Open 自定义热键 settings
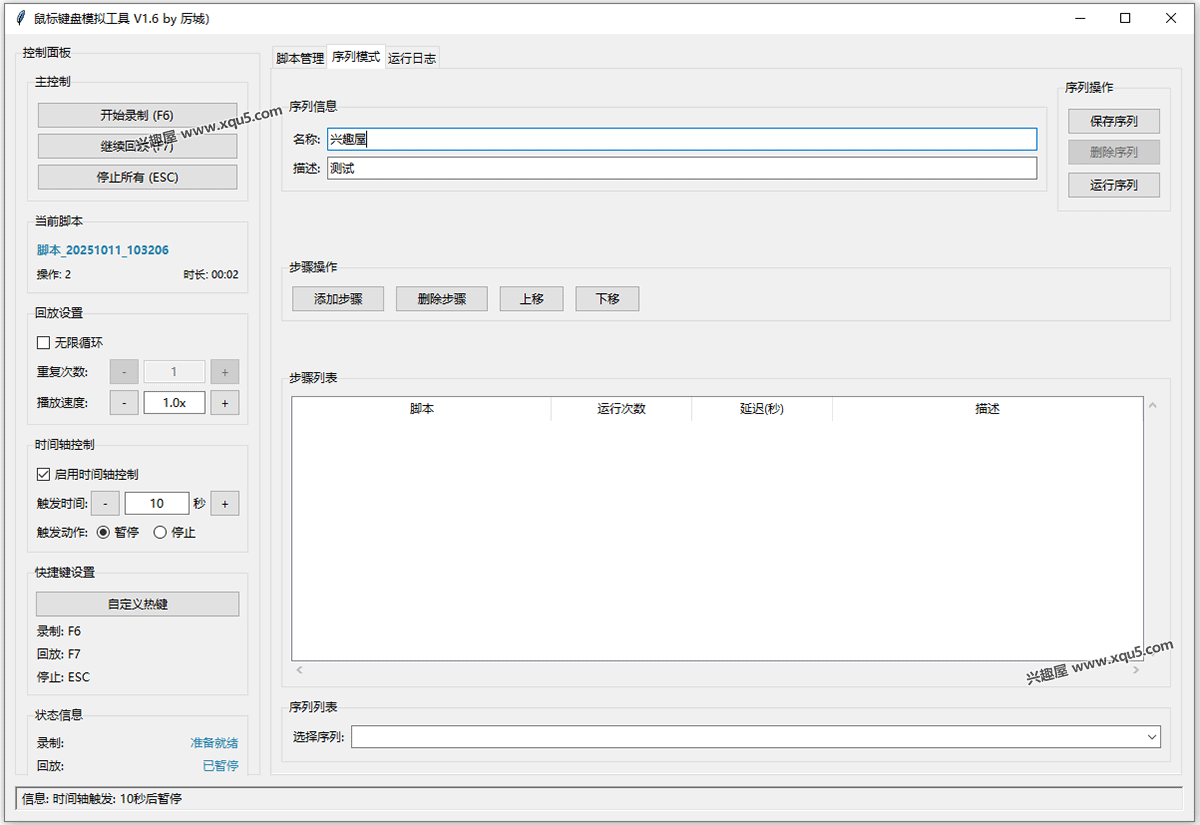Viewport: 1200px width, 825px height. tap(137, 604)
